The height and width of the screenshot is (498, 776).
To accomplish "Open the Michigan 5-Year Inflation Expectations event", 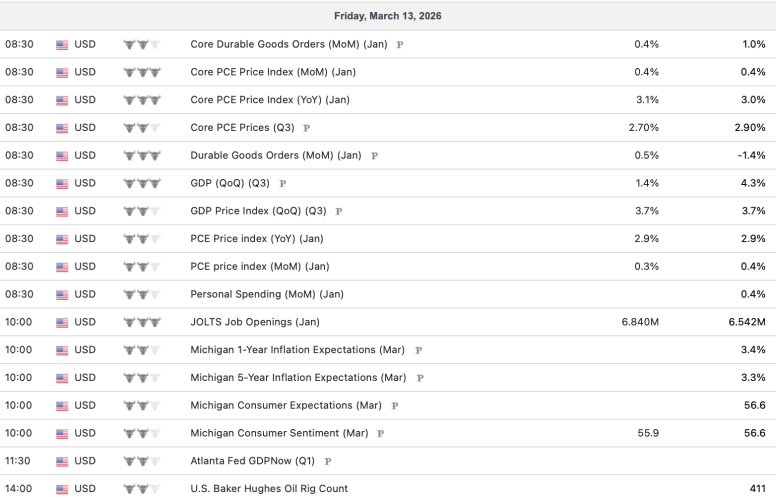I will click(x=298, y=378).
